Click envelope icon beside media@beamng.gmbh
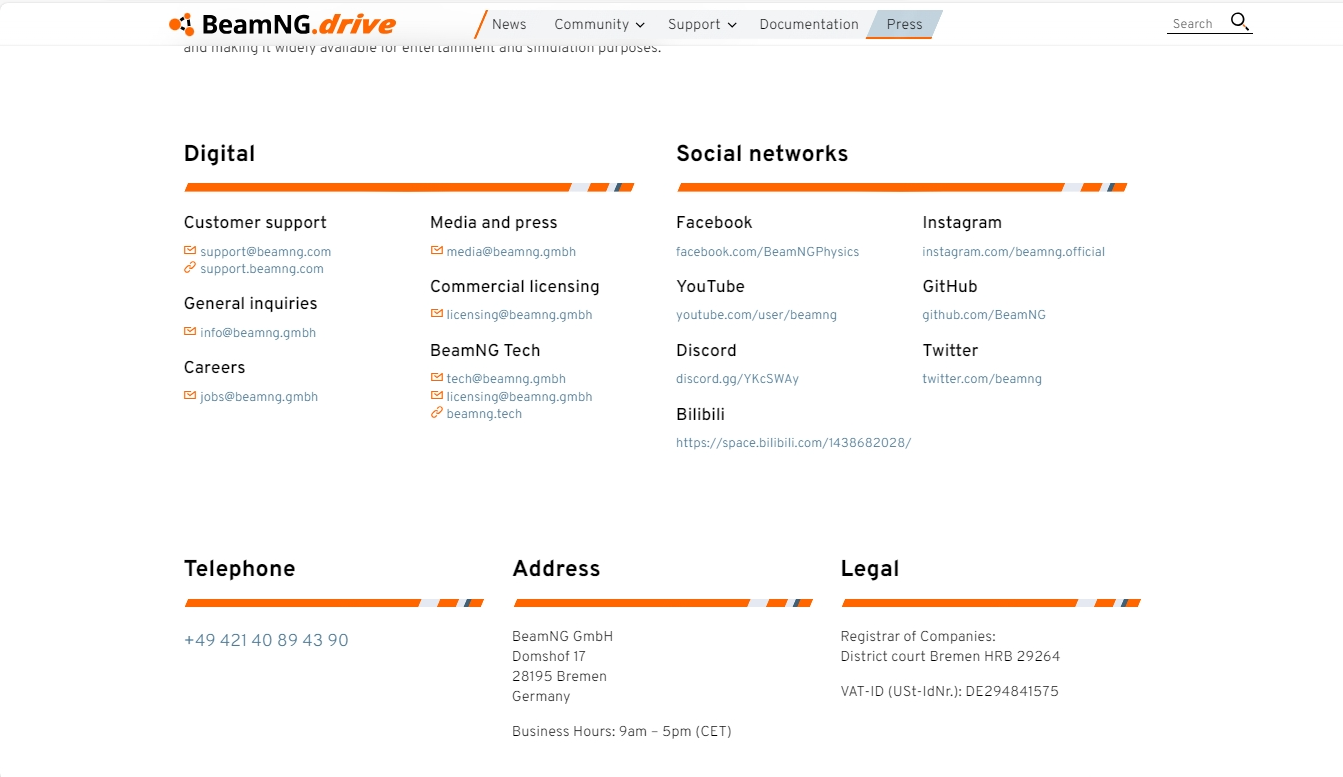 coord(437,251)
